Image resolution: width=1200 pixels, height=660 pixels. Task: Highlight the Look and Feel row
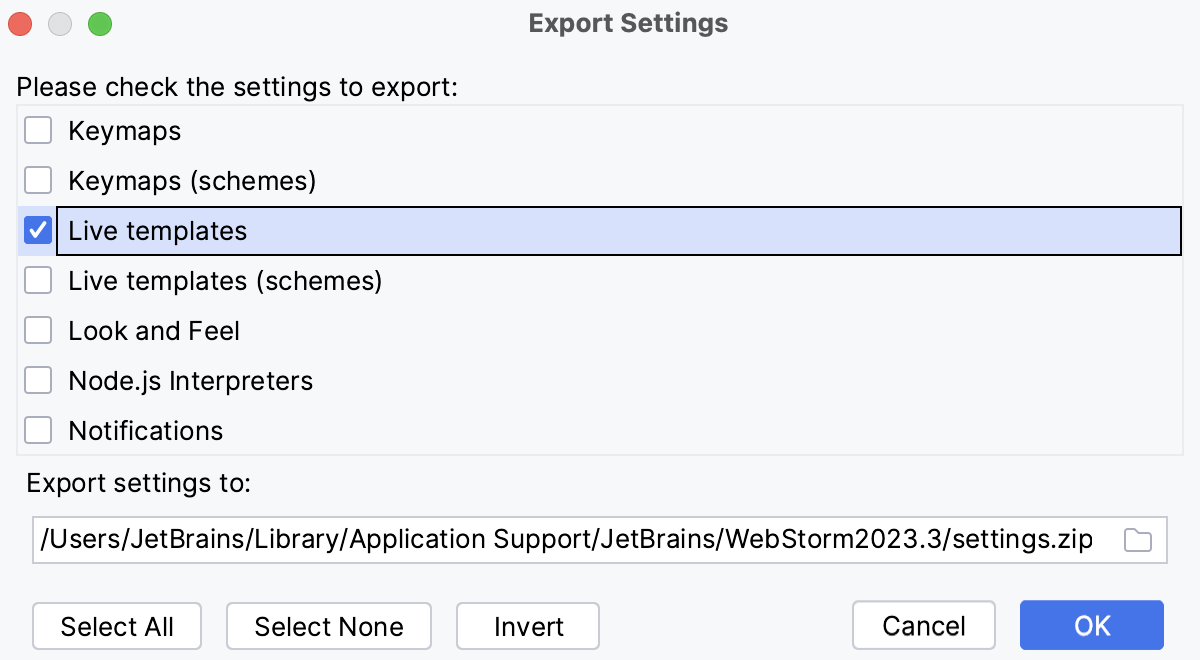(153, 330)
